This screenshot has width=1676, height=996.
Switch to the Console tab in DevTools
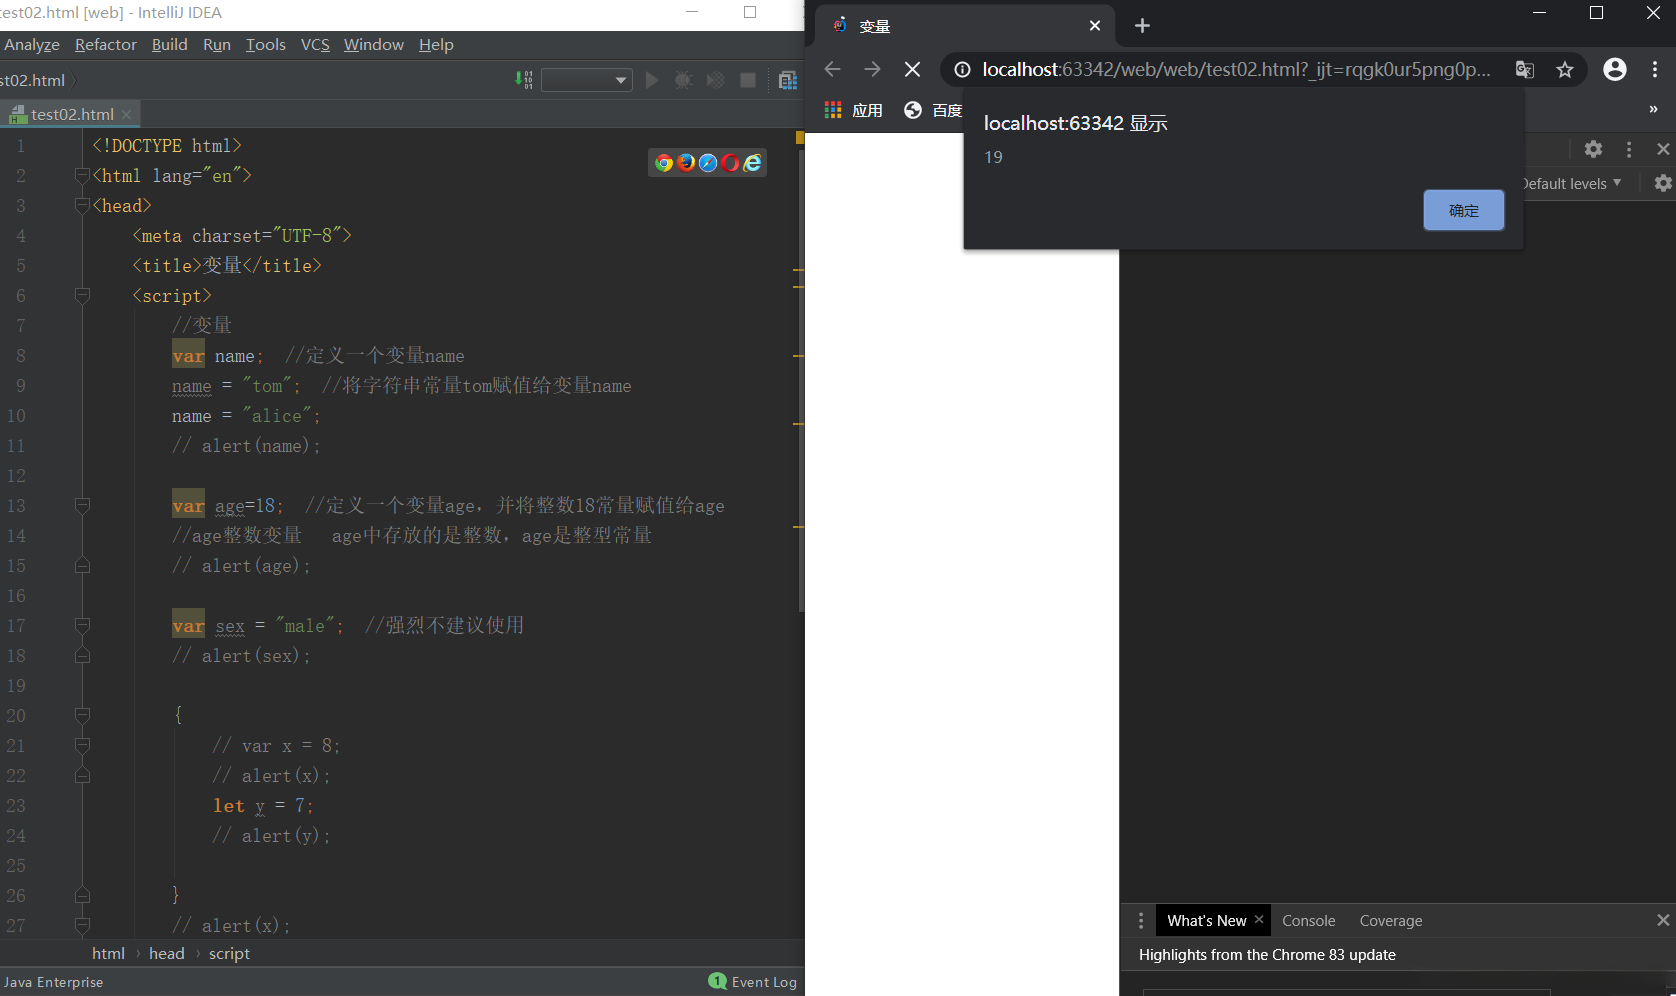click(1308, 920)
